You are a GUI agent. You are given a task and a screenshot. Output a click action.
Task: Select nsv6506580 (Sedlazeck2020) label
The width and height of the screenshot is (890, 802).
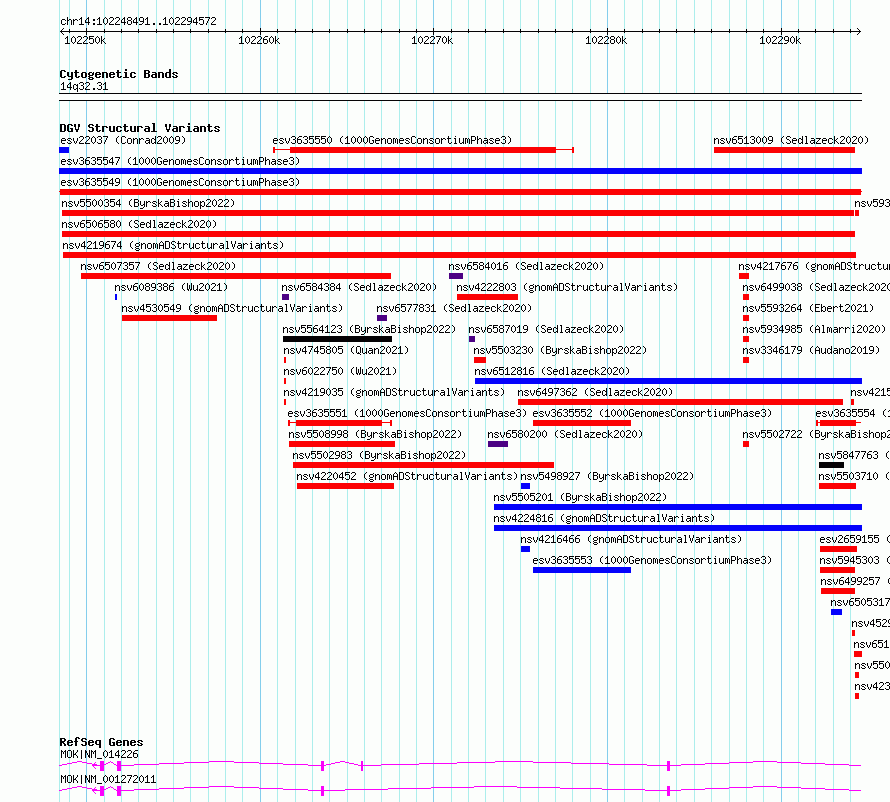[x=139, y=224]
